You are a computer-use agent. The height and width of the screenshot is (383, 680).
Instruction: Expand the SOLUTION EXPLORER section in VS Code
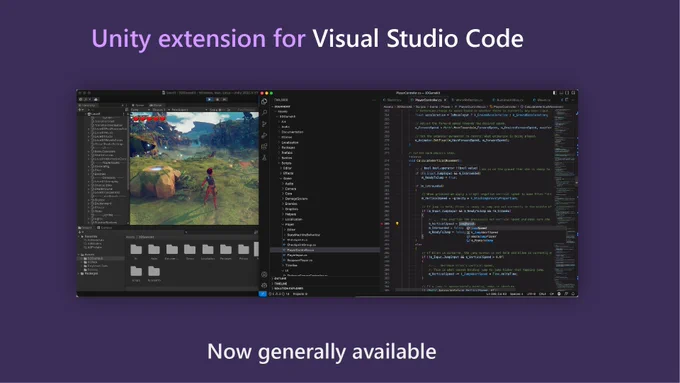(x=325, y=288)
